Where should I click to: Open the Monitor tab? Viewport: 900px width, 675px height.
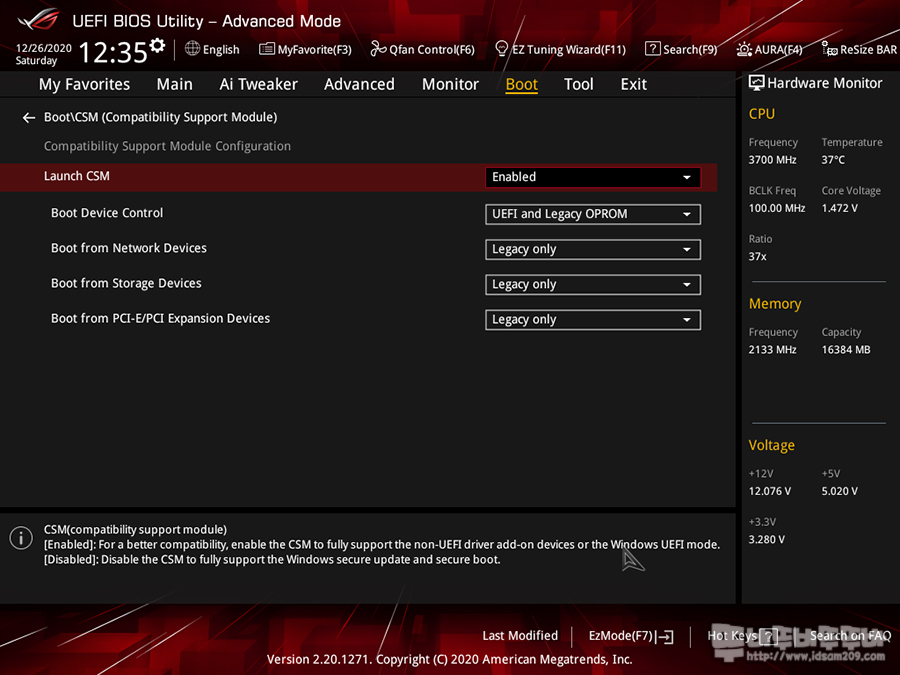pyautogui.click(x=450, y=84)
